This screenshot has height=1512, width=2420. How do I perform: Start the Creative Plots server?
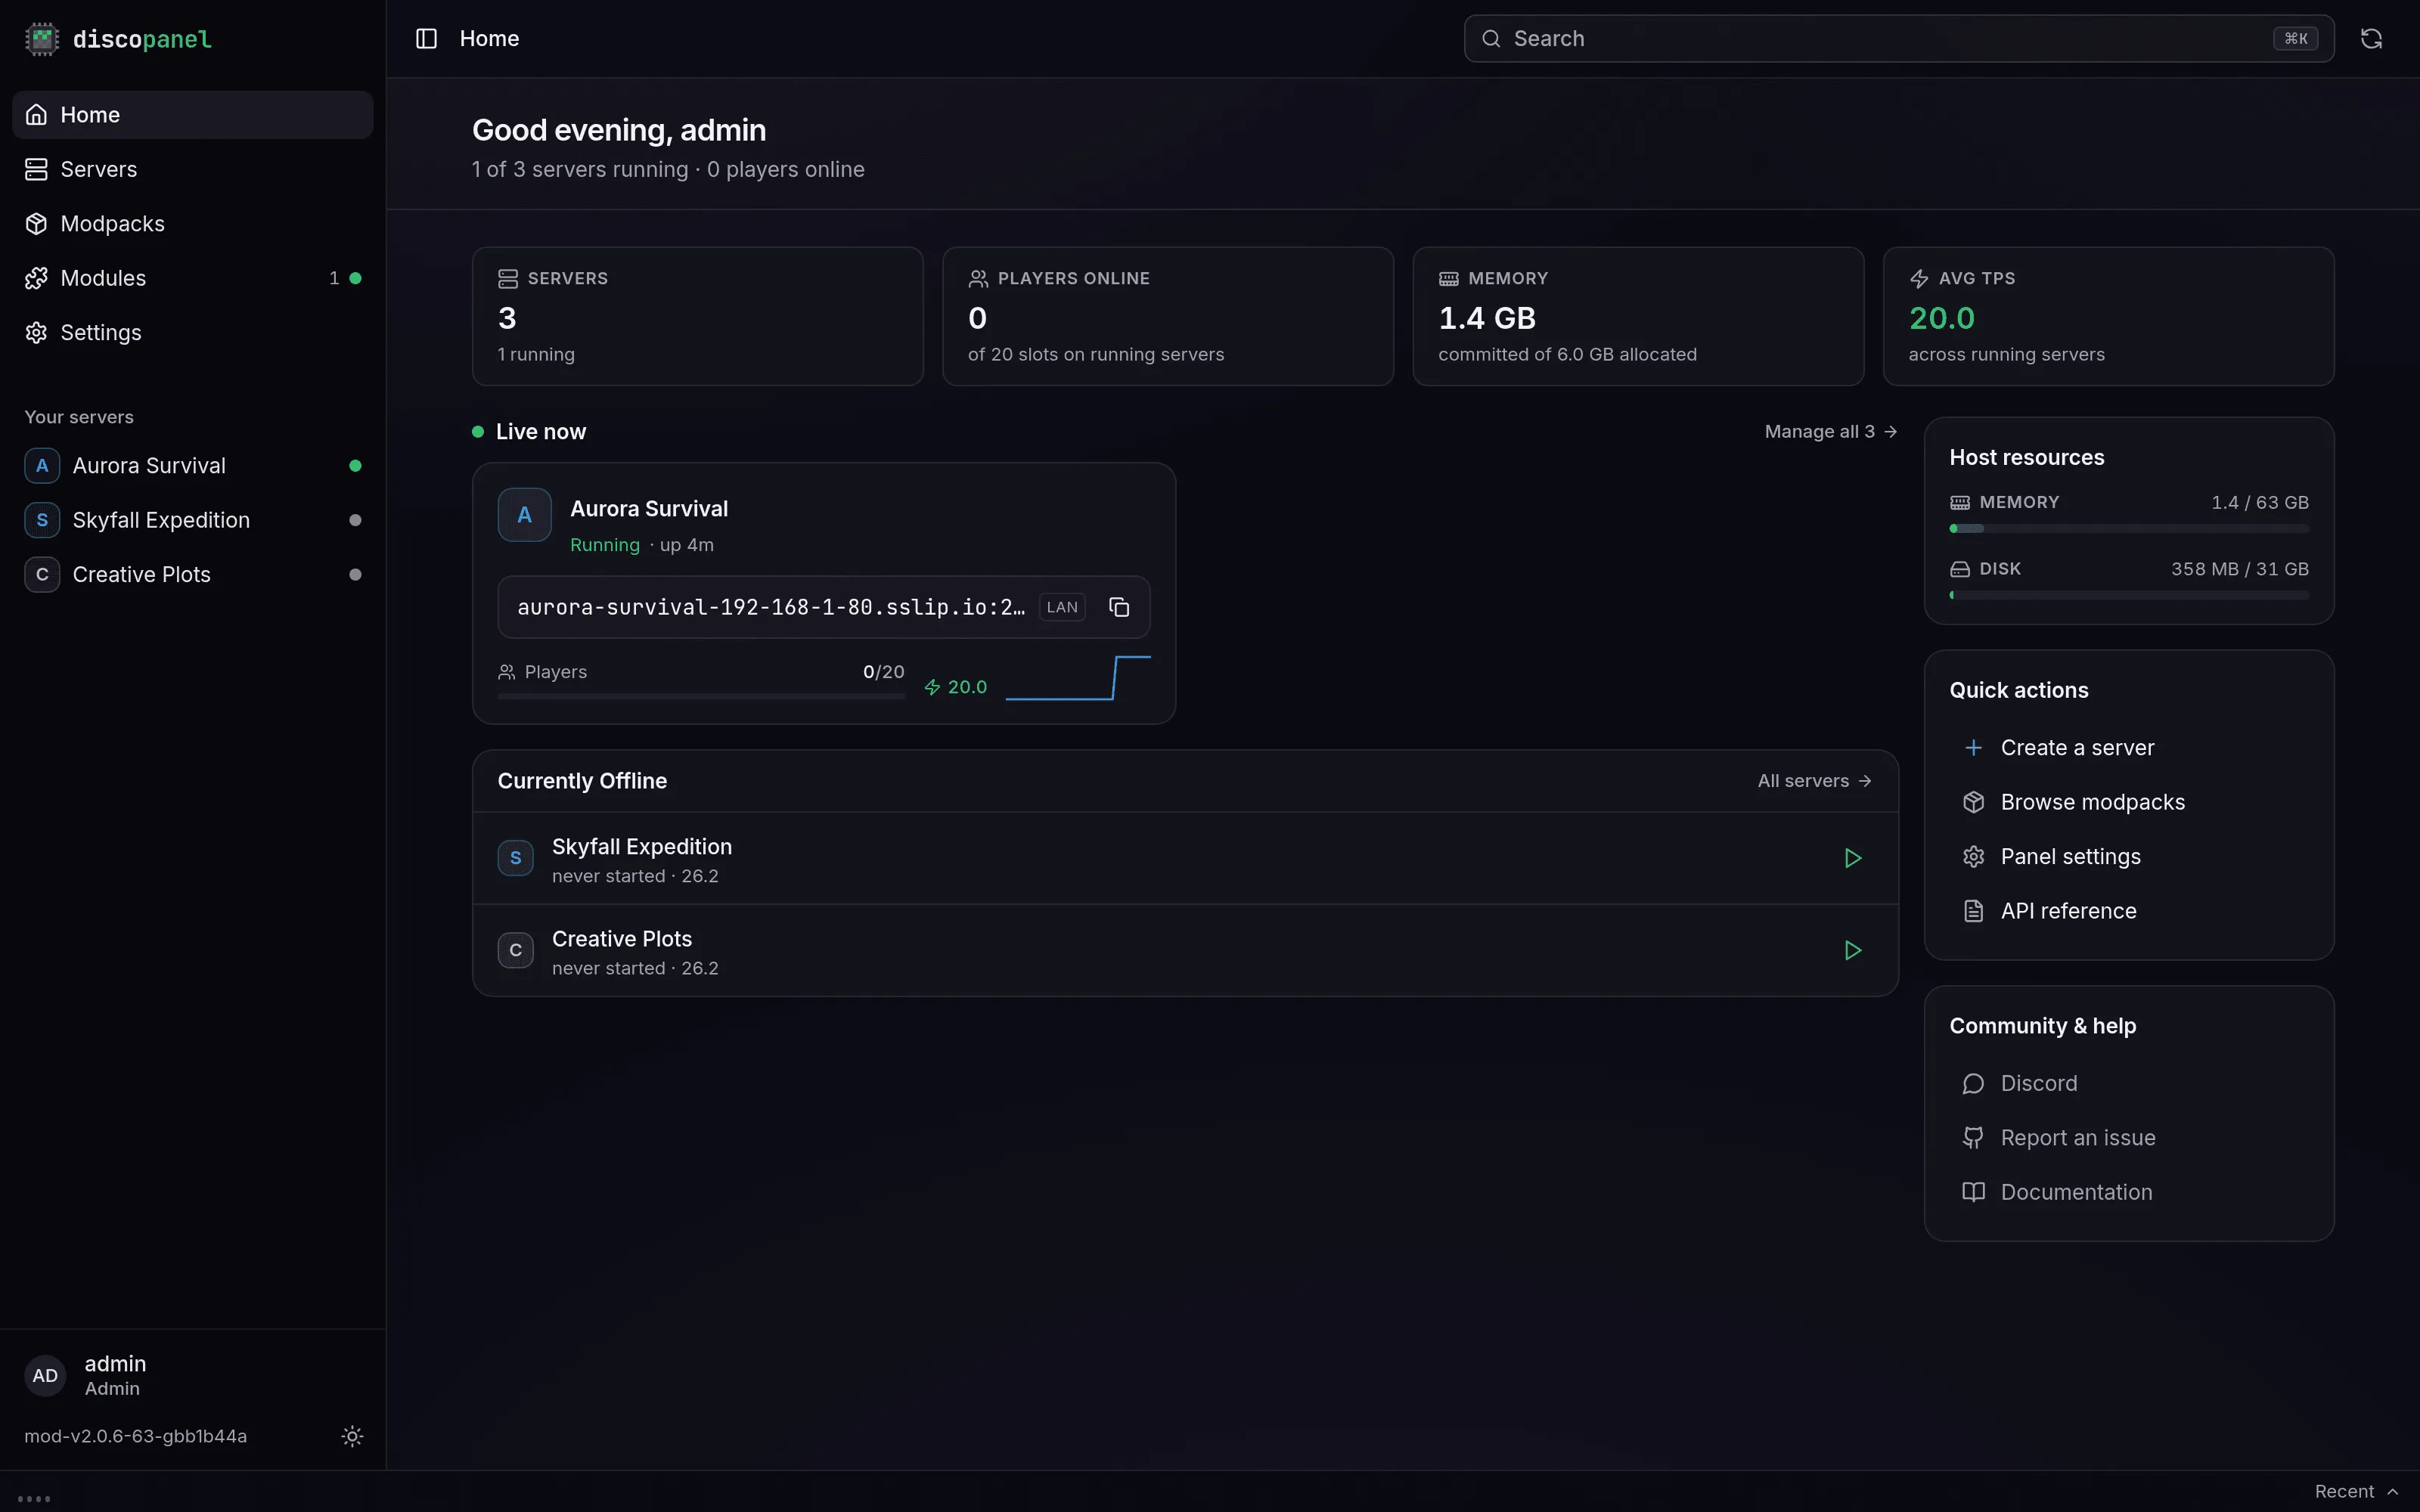pos(1852,950)
